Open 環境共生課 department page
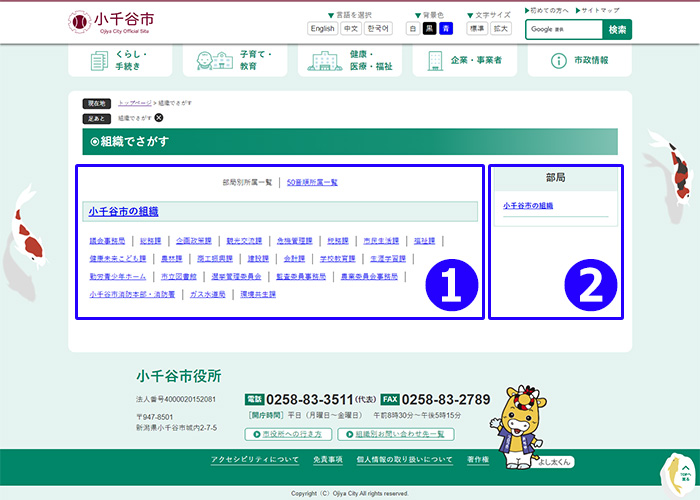 (x=258, y=294)
